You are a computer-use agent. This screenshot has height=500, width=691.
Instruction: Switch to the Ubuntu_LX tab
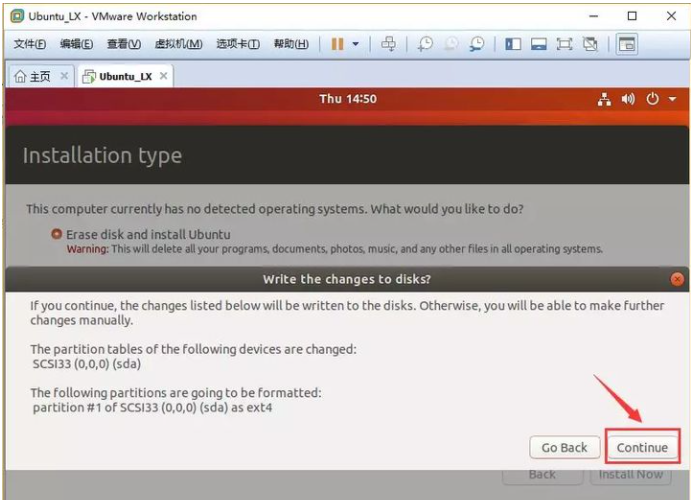(118, 76)
